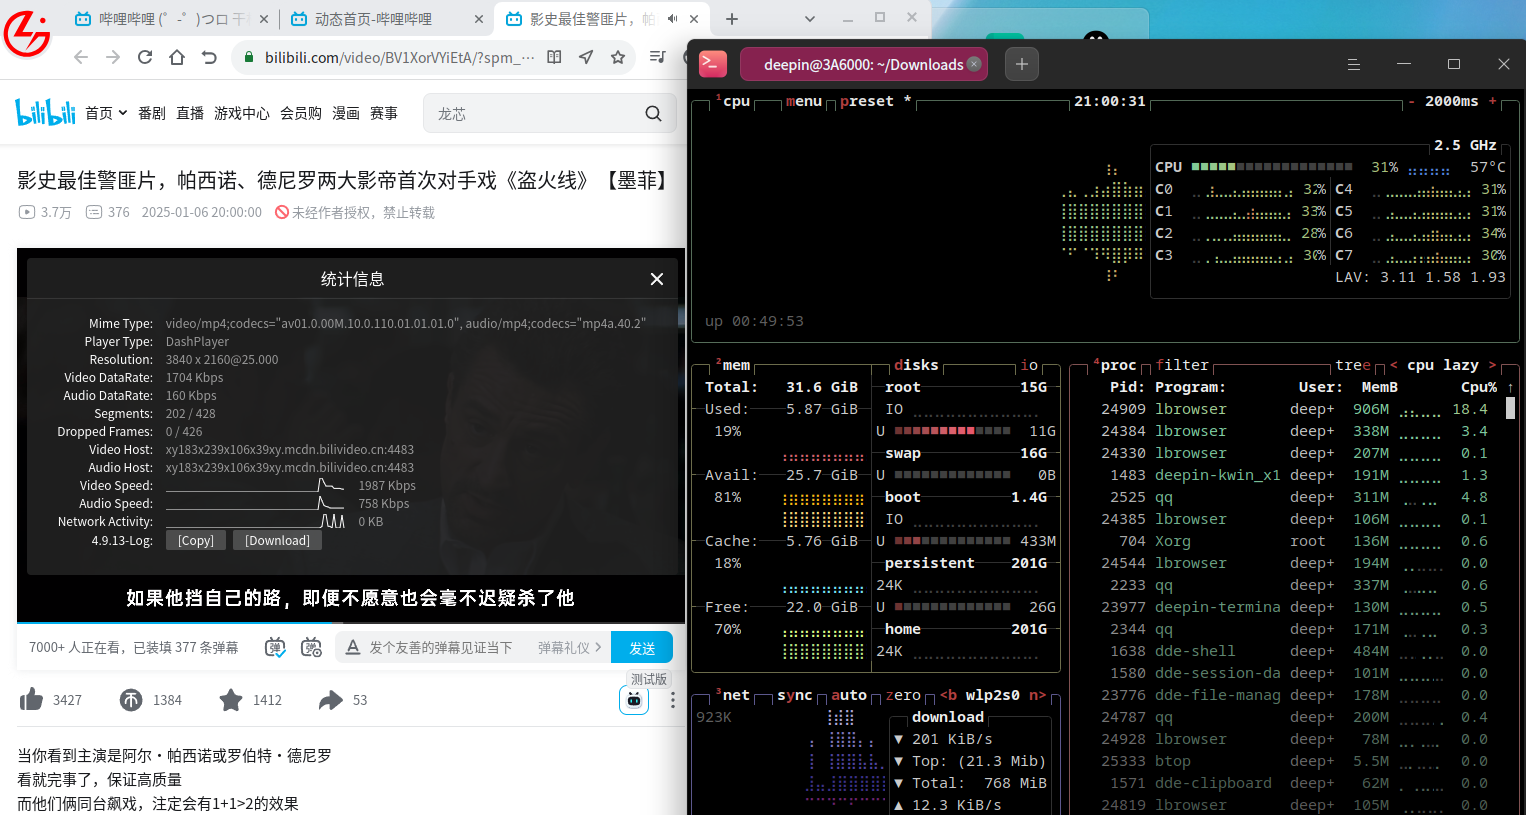Toggle tree view in btop proc box
The width and height of the screenshot is (1526, 815).
coord(1352,365)
